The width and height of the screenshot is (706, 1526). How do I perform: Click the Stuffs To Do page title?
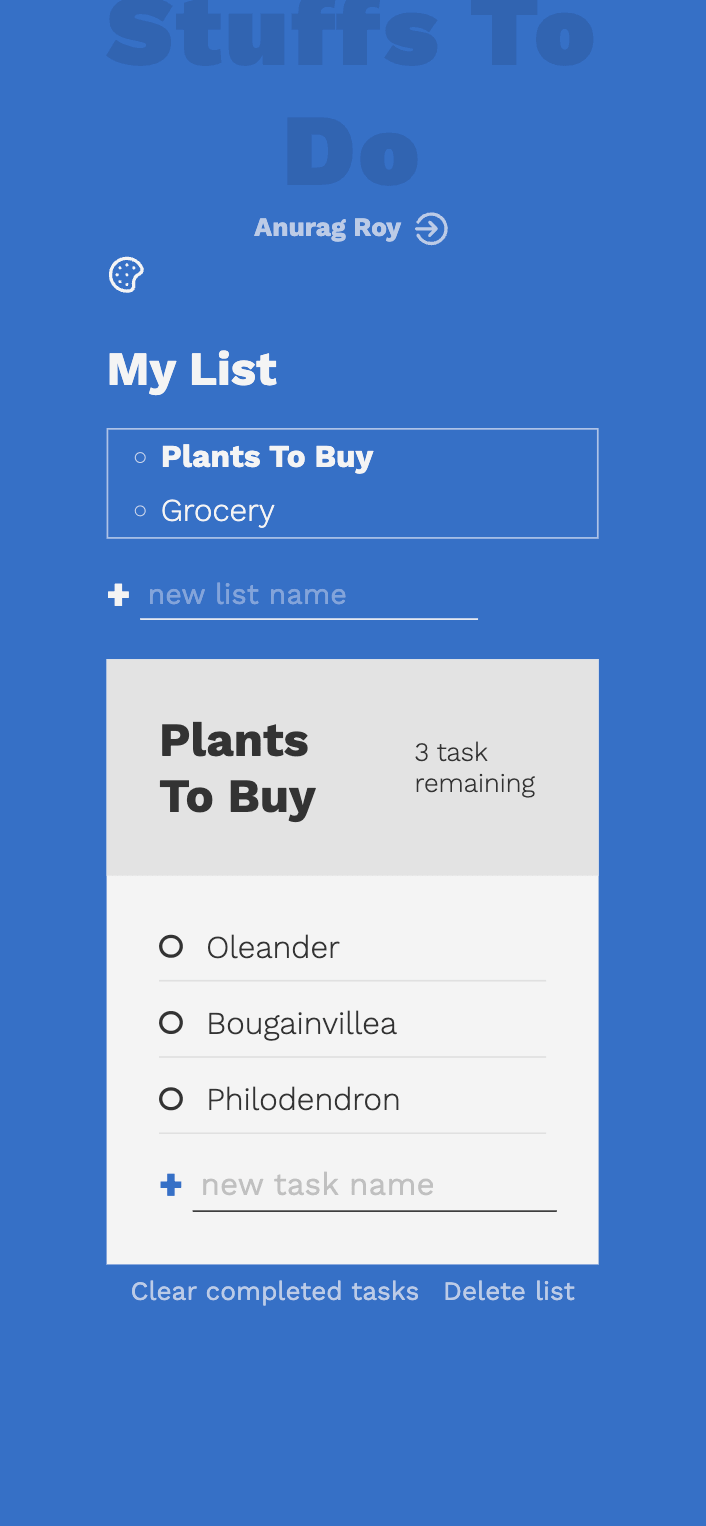coord(351,95)
